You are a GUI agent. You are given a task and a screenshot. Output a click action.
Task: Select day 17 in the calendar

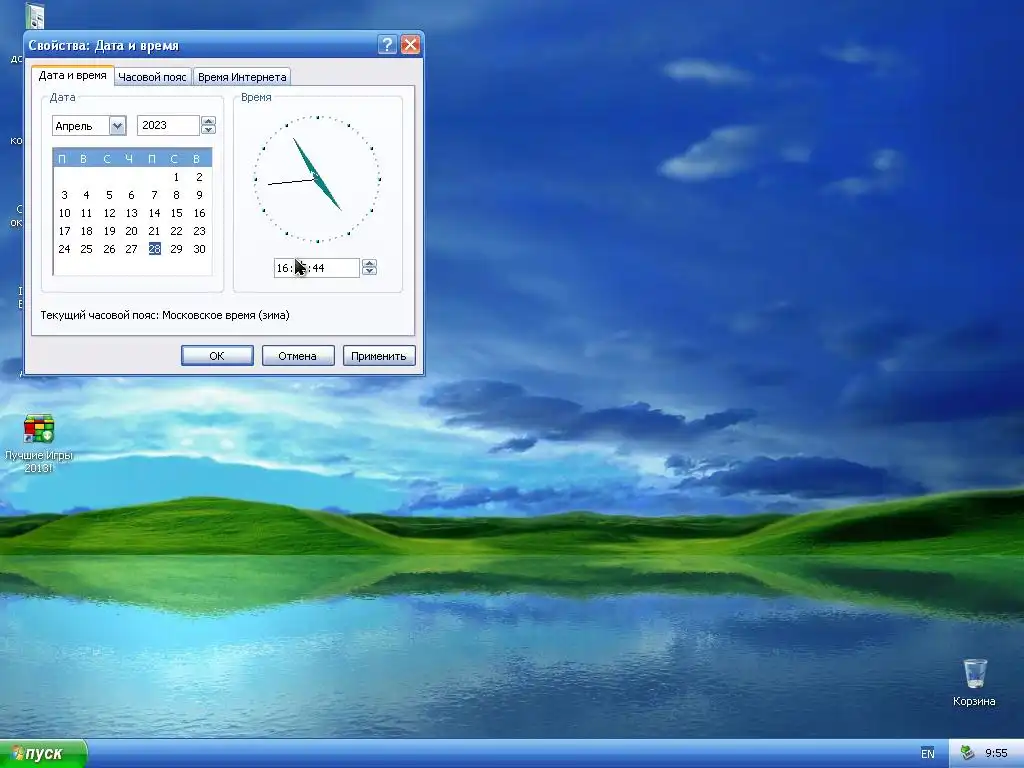(64, 231)
